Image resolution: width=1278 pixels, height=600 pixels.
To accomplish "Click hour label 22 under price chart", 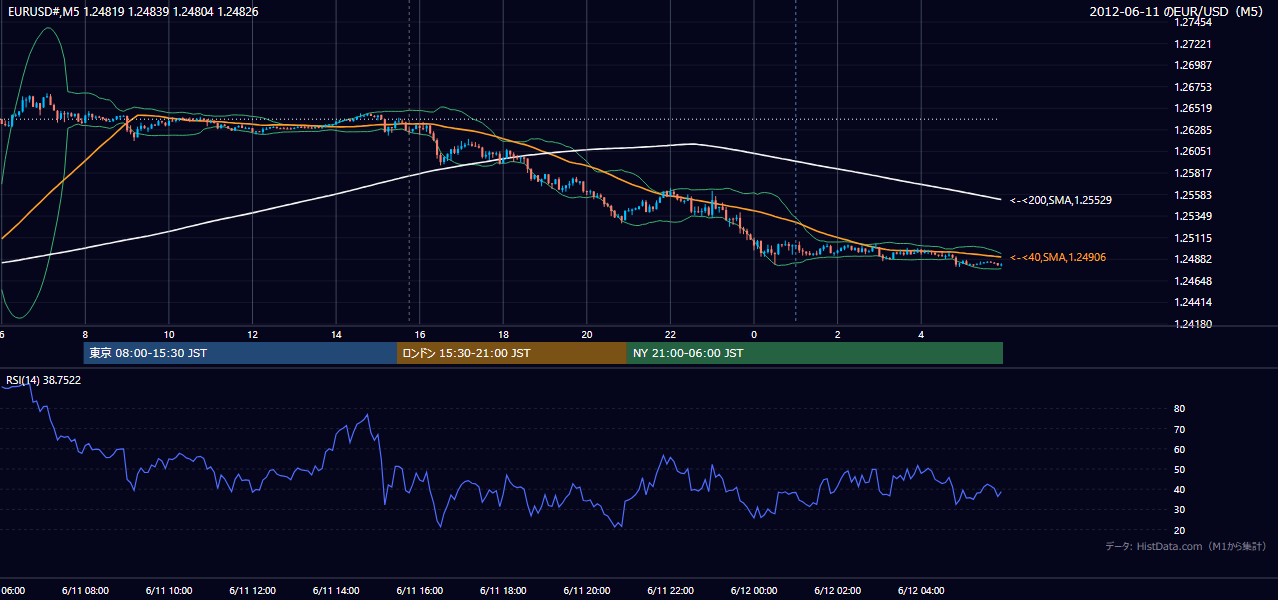I will pyautogui.click(x=670, y=335).
